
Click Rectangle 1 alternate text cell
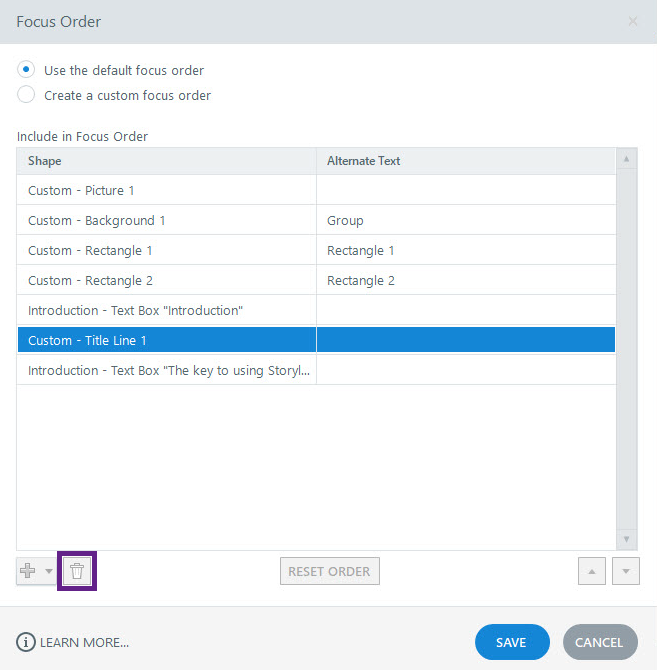point(465,250)
